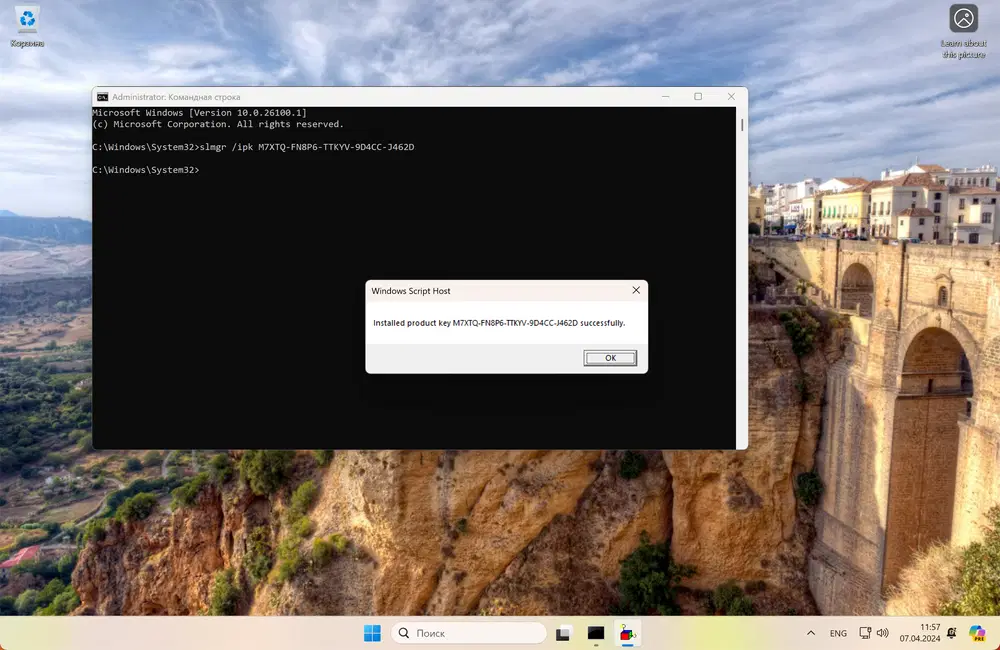1000x650 pixels.
Task: Open the Windows Start menu
Action: pyautogui.click(x=372, y=633)
